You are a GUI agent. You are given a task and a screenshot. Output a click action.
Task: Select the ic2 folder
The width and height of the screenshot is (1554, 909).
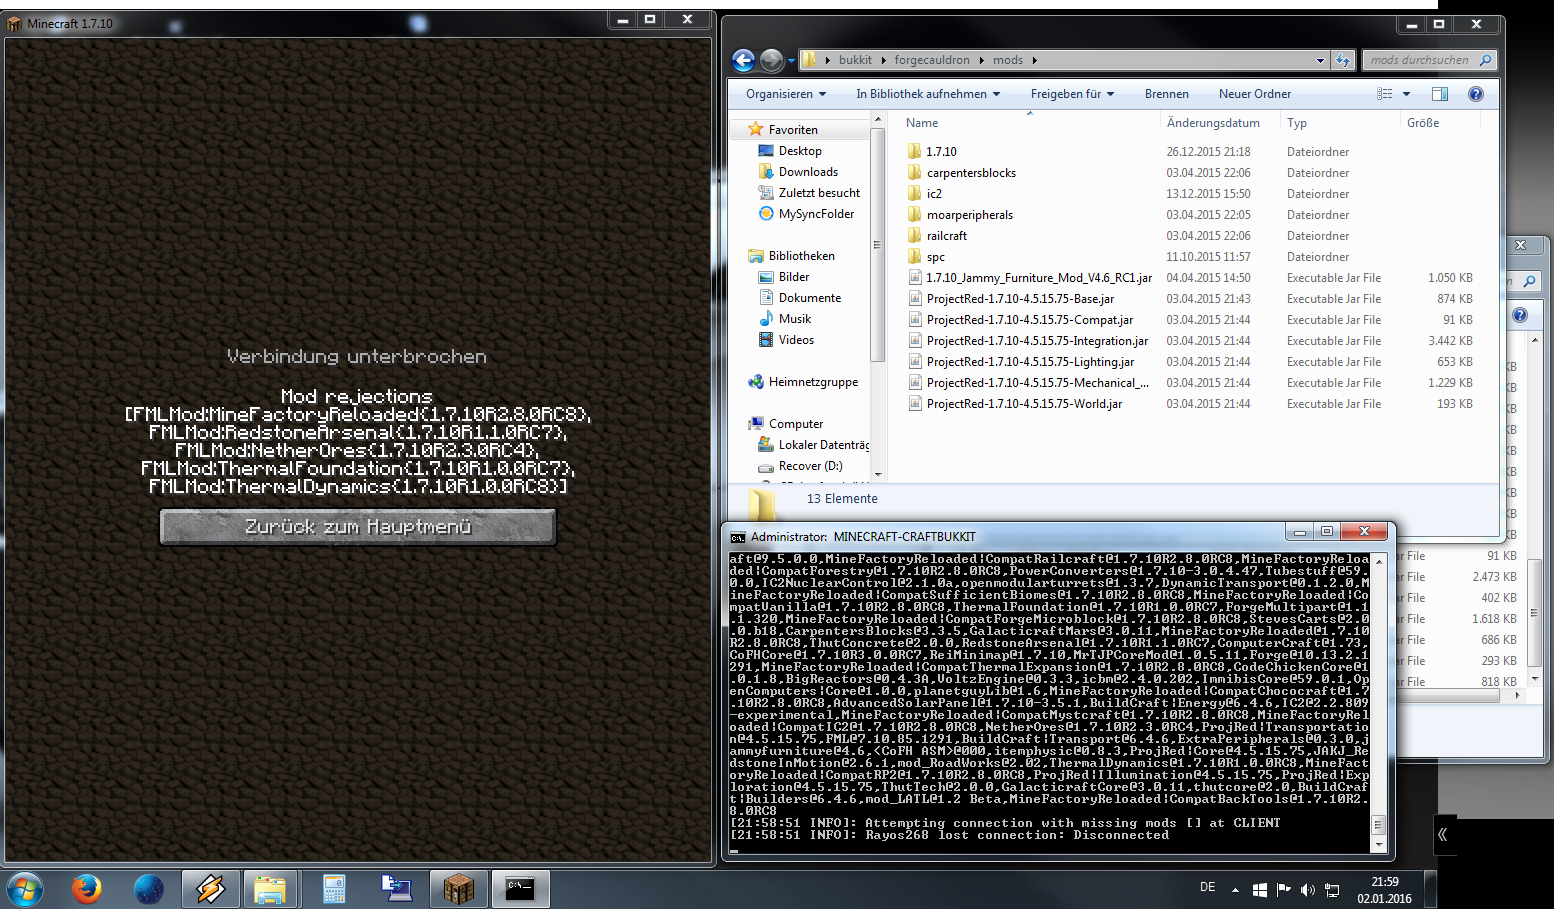(934, 194)
